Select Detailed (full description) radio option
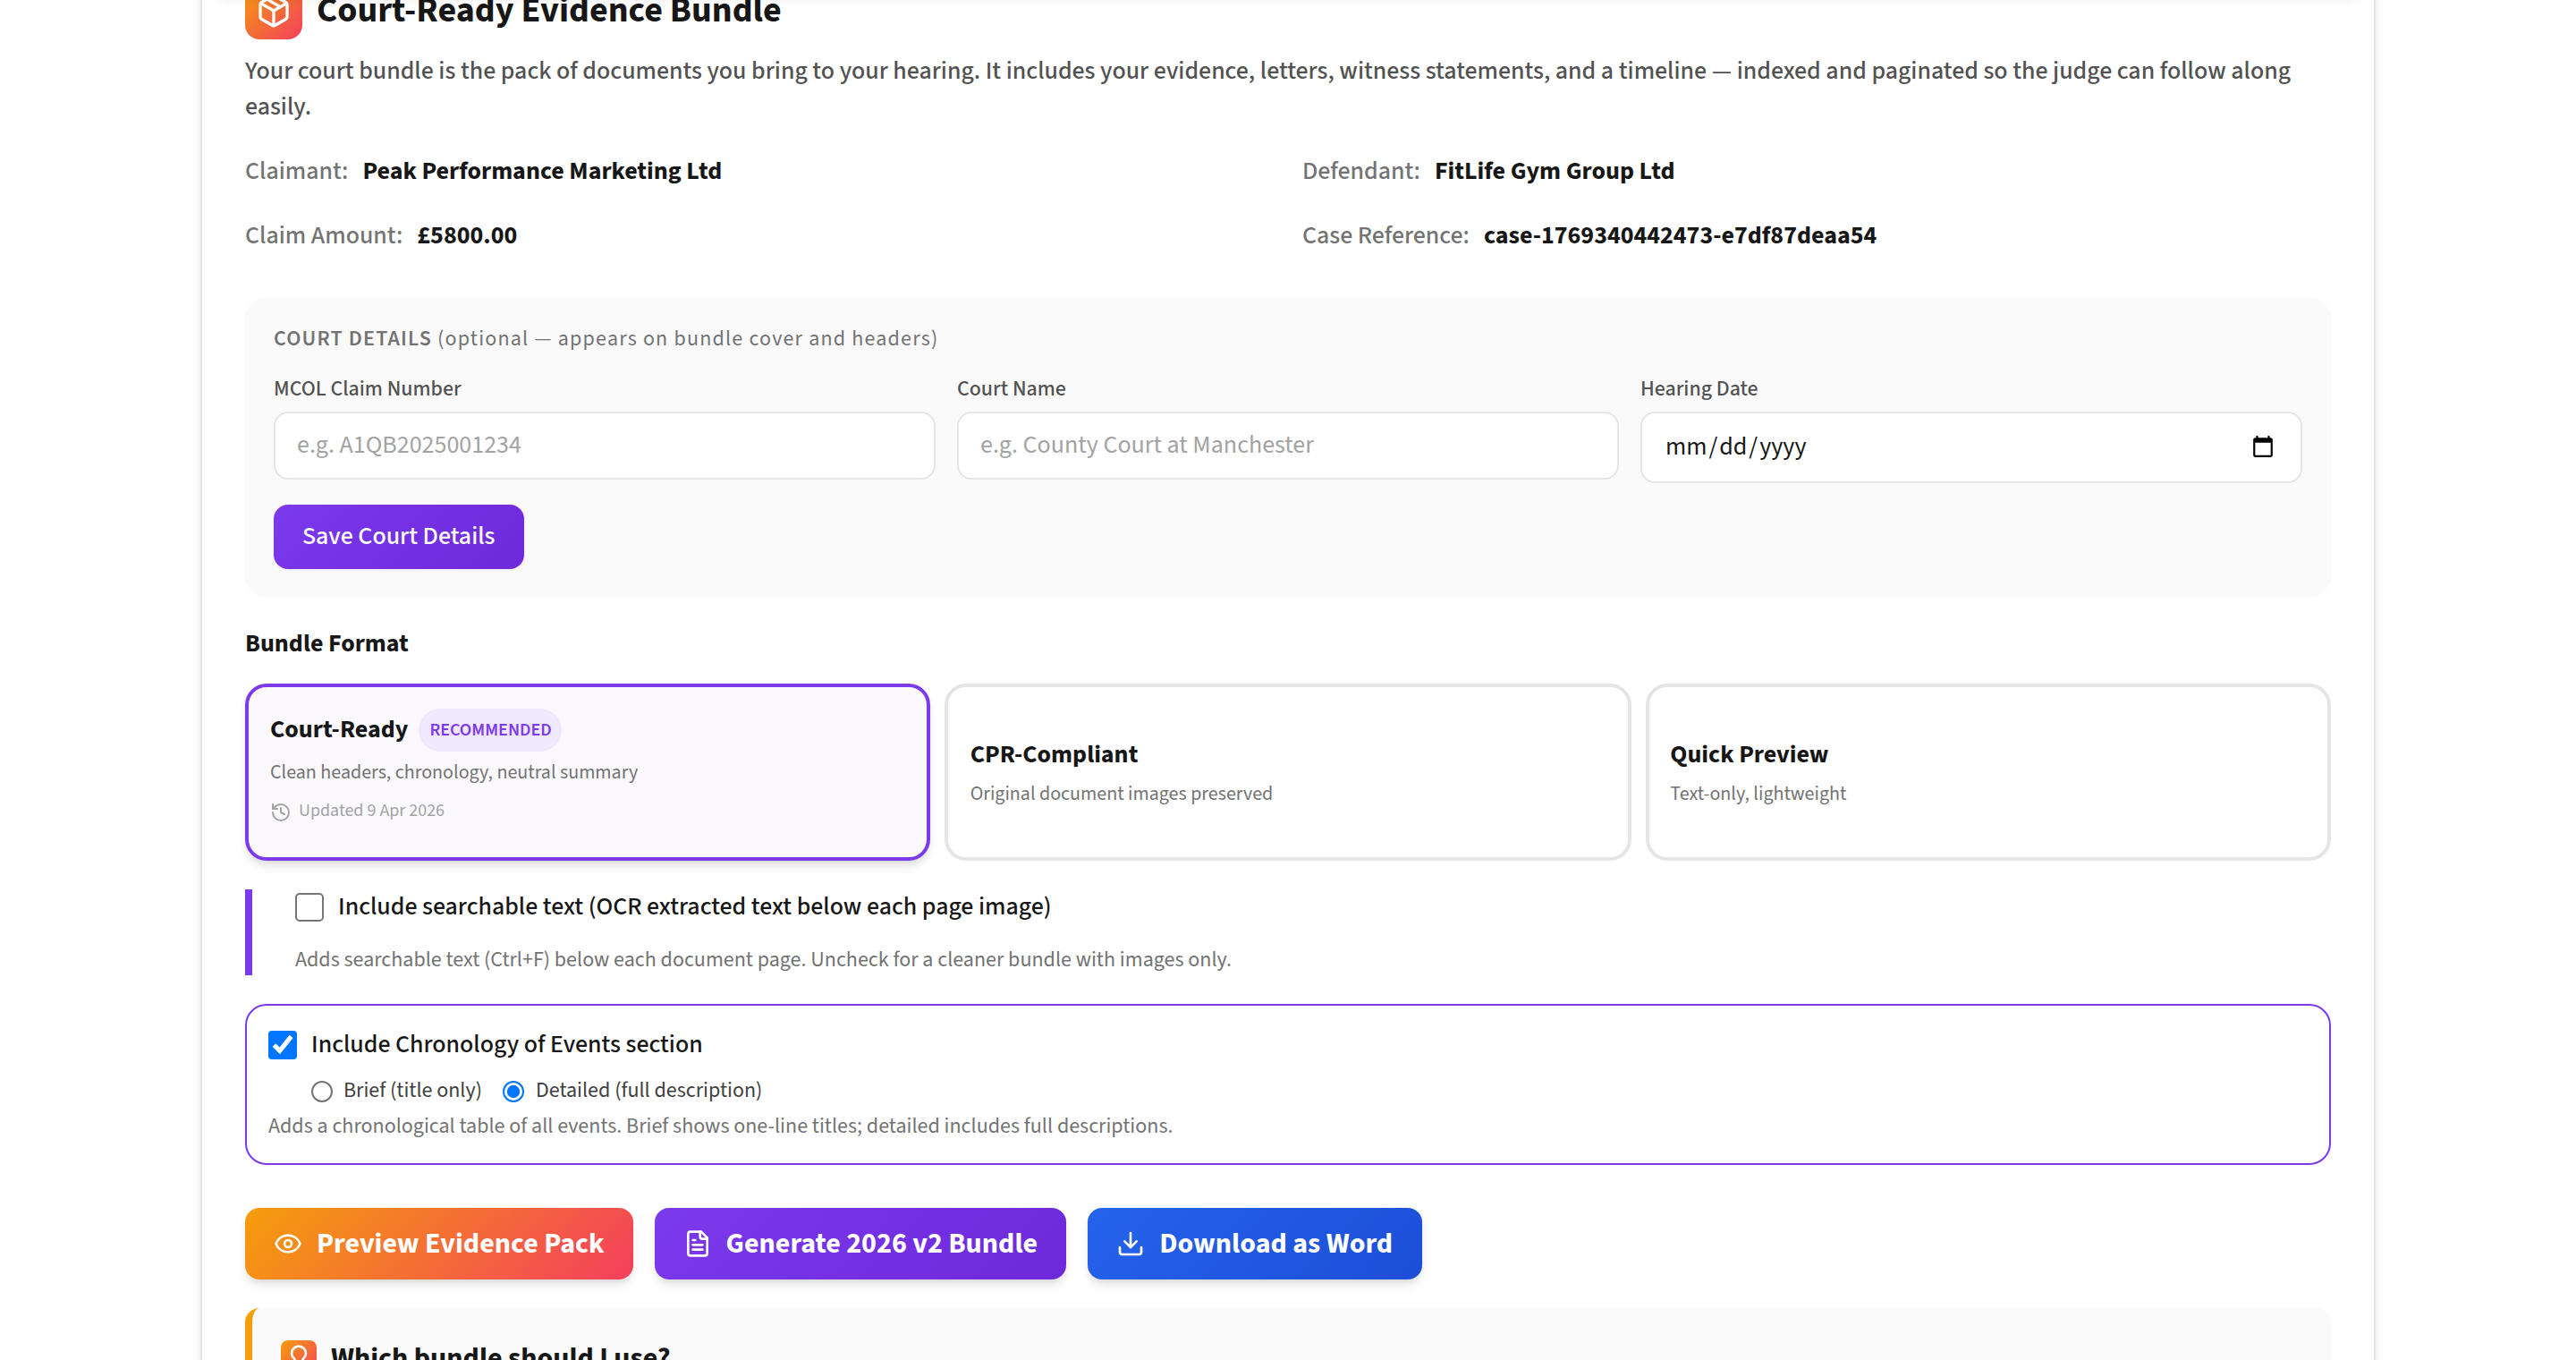 (x=513, y=1091)
